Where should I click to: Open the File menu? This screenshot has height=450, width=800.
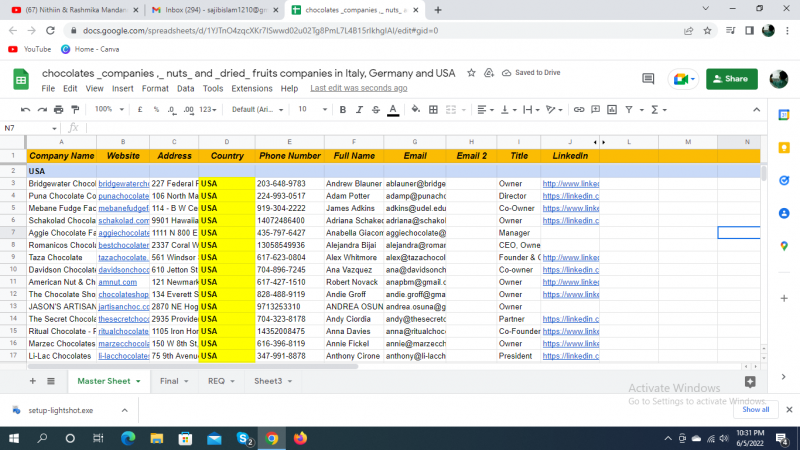click(x=48, y=88)
